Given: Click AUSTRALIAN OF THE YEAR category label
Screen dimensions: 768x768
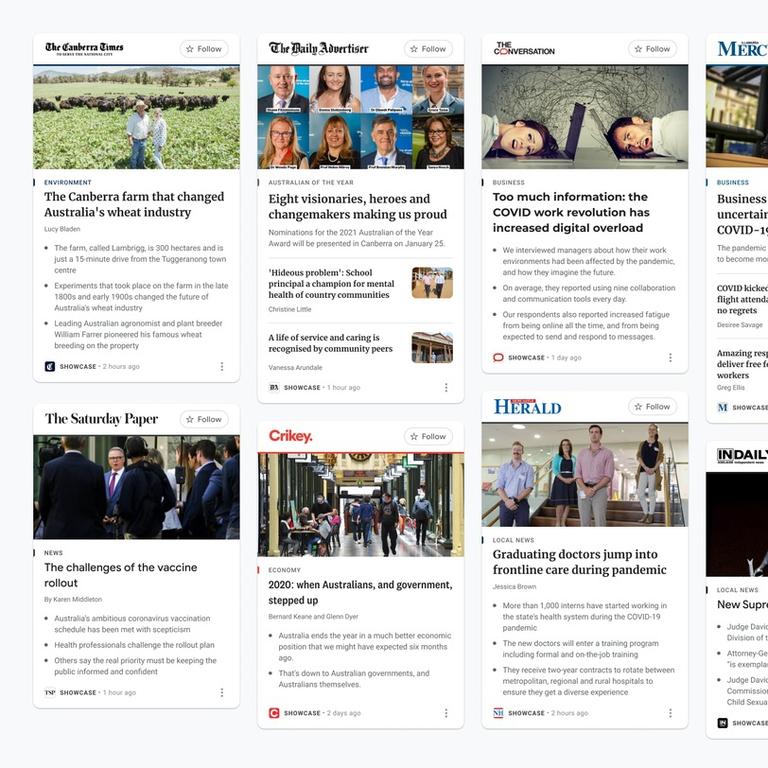Looking at the screenshot, I should pos(311,182).
